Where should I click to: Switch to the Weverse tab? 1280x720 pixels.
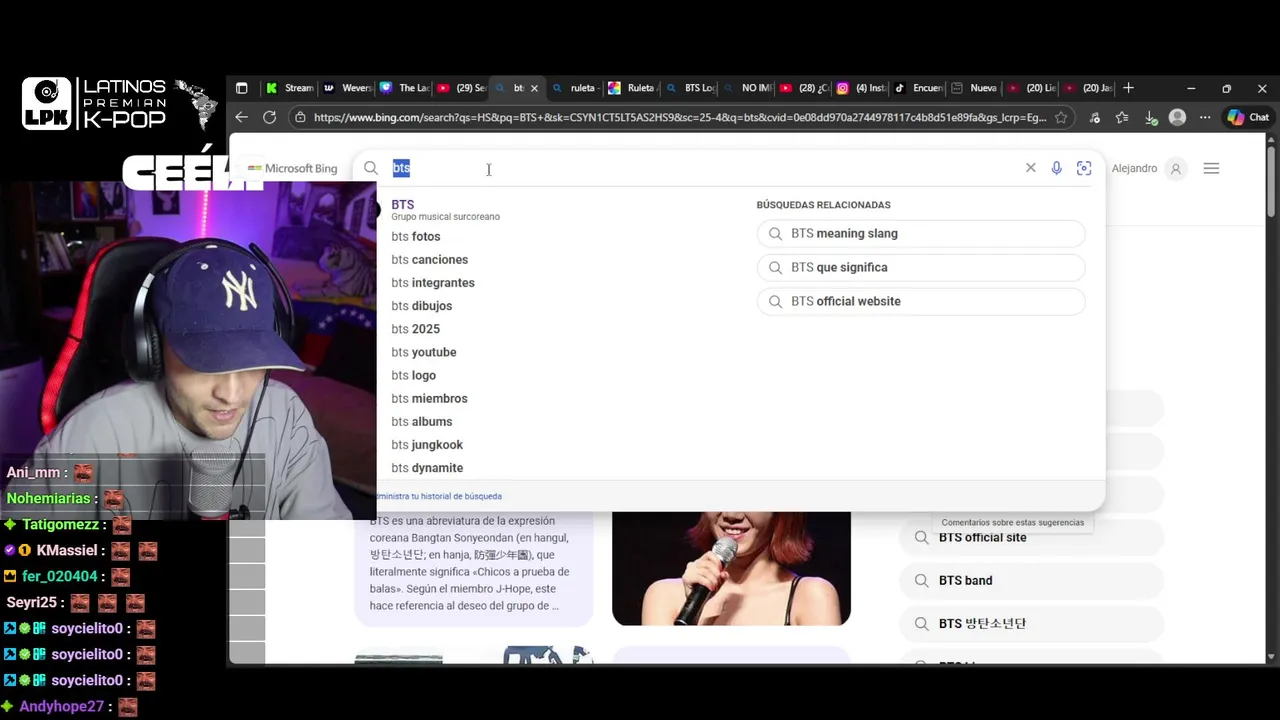coord(347,88)
